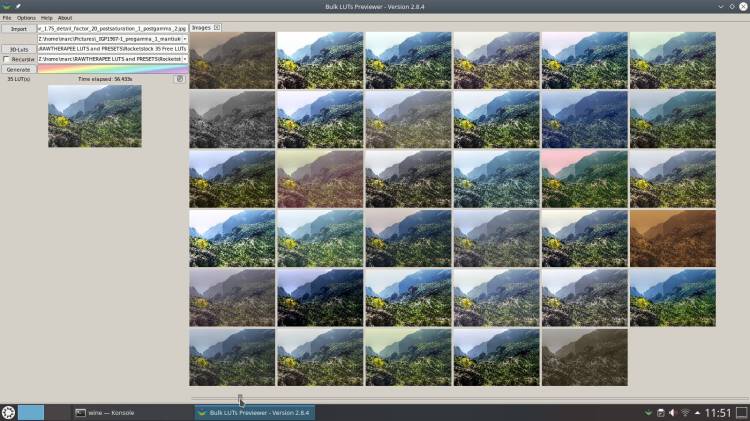This screenshot has width=750, height=421.
Task: Click the 11:51 clock
Action: point(718,412)
